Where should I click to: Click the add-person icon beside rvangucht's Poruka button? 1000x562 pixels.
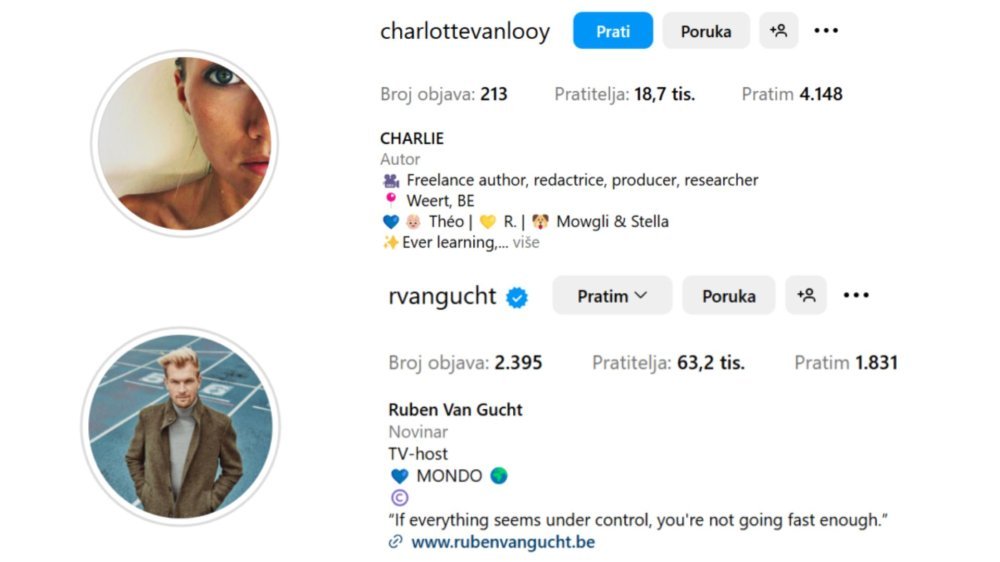(805, 295)
